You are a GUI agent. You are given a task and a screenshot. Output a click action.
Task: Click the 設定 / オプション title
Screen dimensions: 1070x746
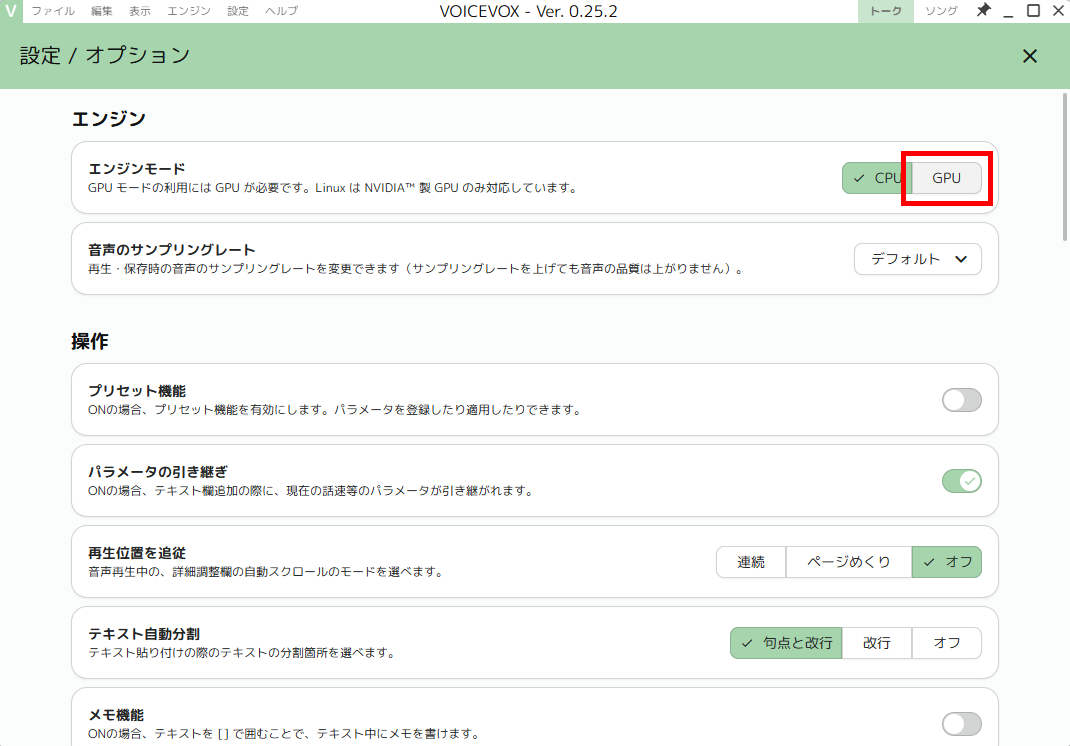click(105, 55)
